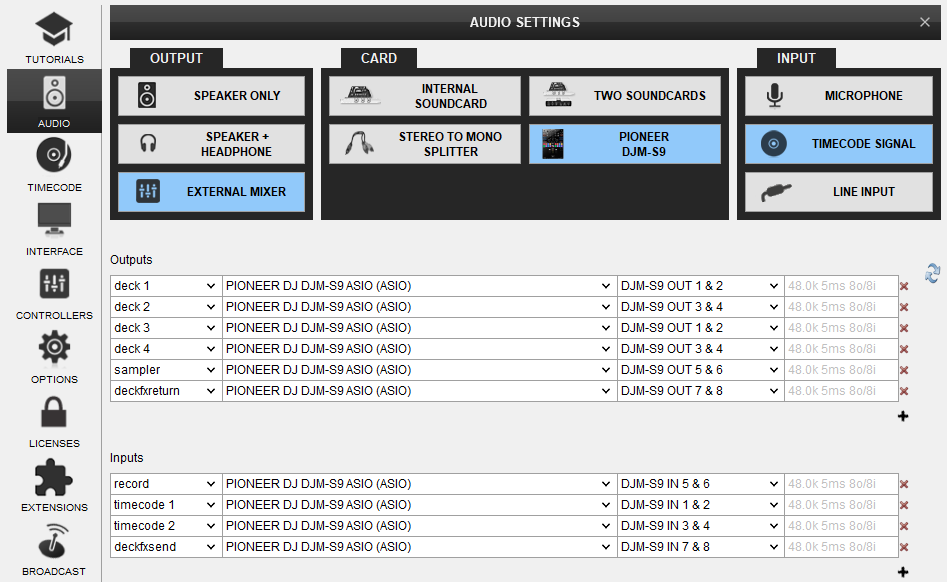
Task: Select Stereo to Mono Splitter card
Action: click(x=425, y=144)
